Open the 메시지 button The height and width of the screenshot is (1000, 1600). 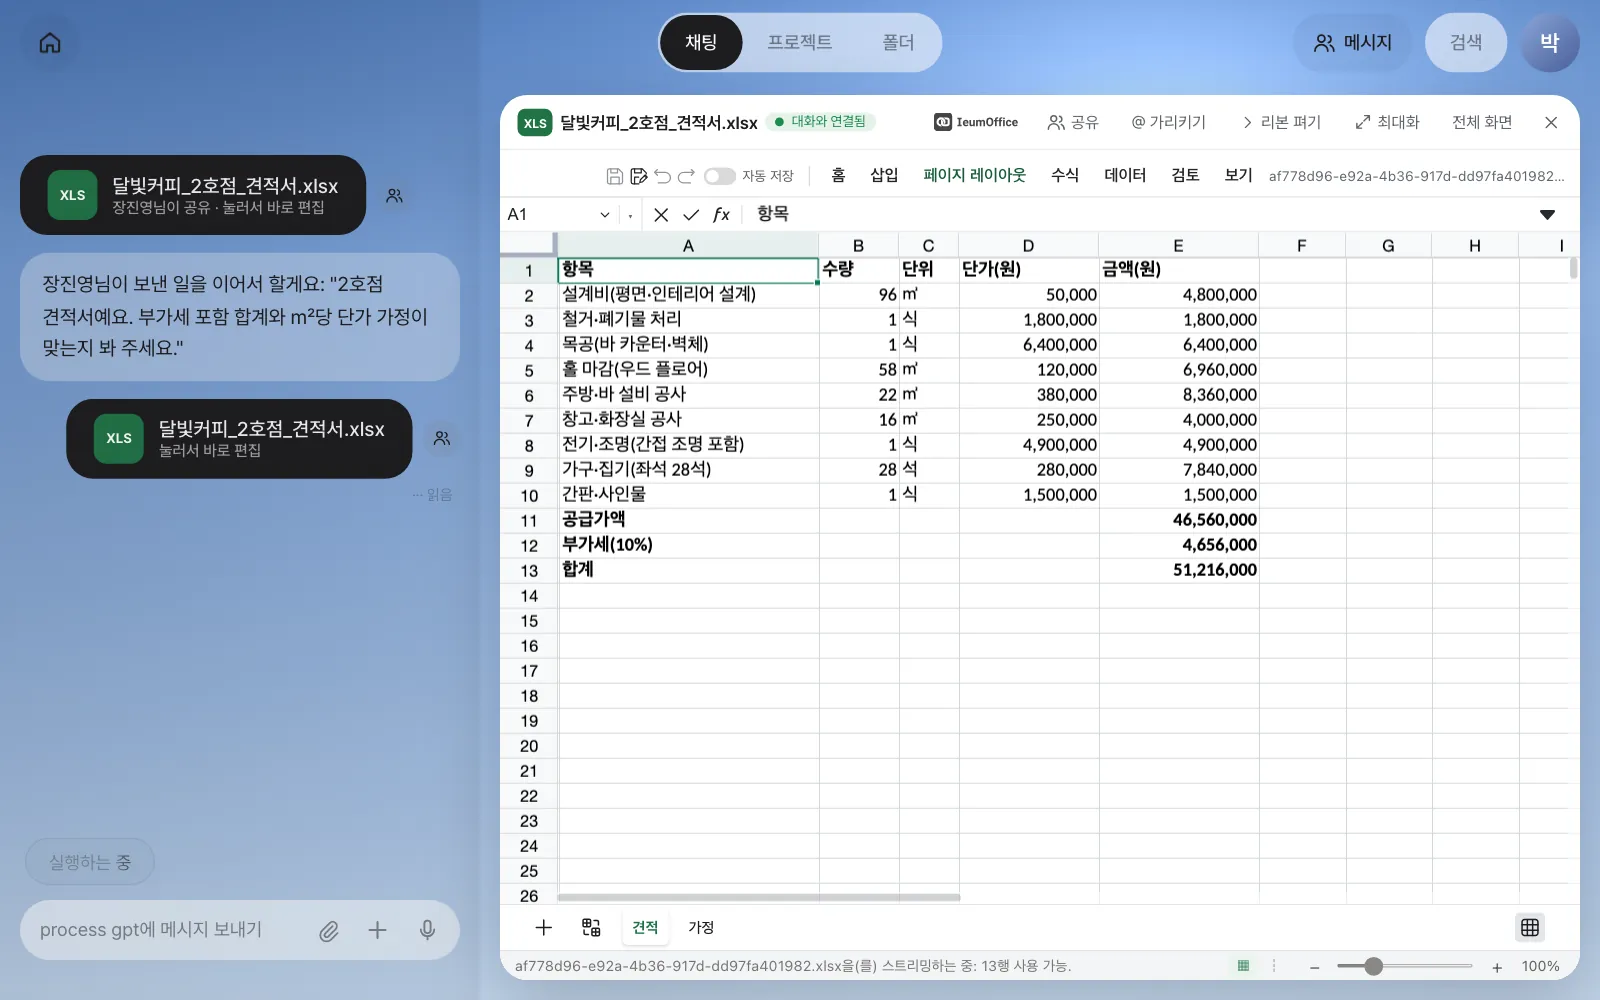coord(1353,43)
